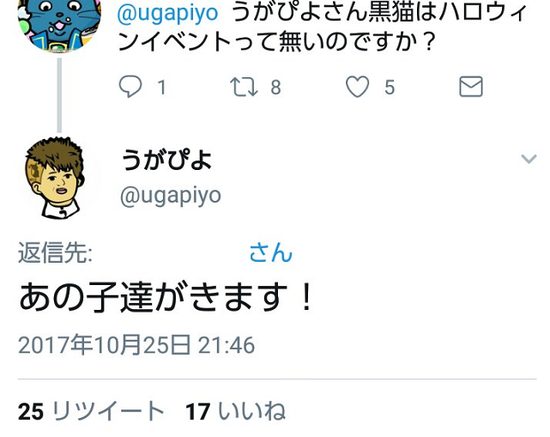The image size is (550, 437).
Task: Open tweet options chevron dropdown
Action: 529,159
